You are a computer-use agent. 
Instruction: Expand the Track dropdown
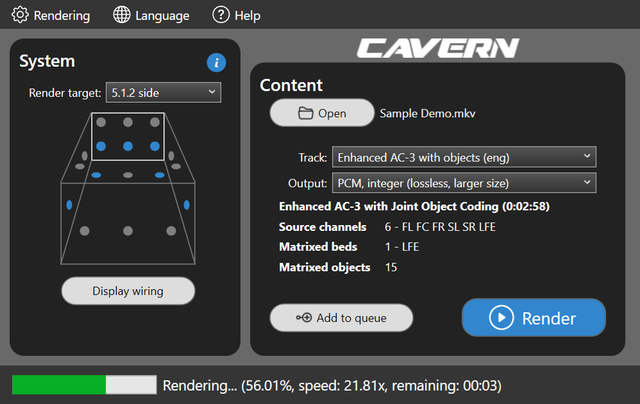point(464,158)
